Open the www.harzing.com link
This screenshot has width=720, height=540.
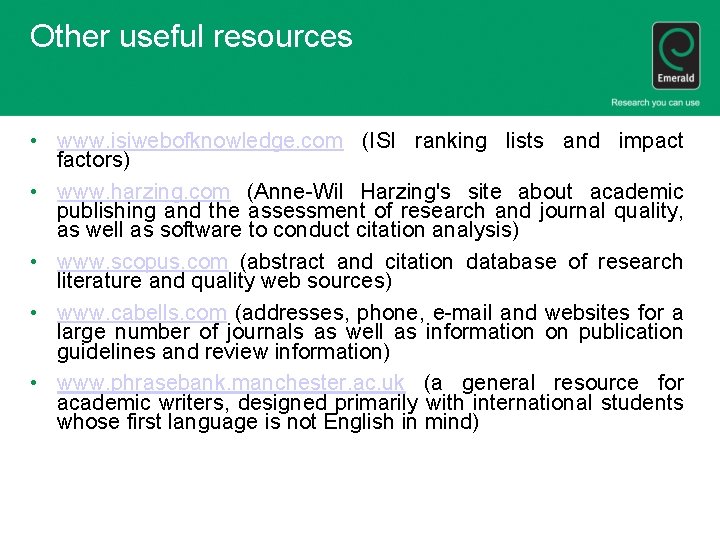coord(143,191)
